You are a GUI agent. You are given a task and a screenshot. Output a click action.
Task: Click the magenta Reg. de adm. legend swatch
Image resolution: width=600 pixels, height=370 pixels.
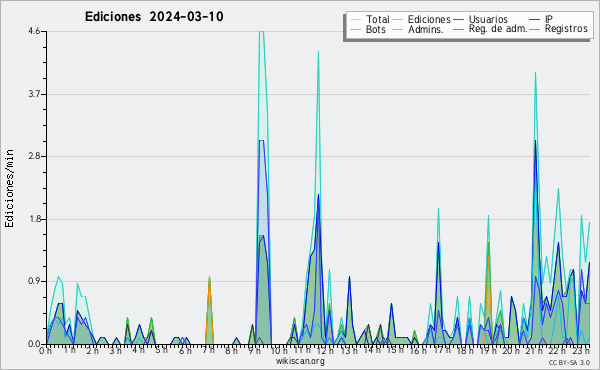(458, 29)
